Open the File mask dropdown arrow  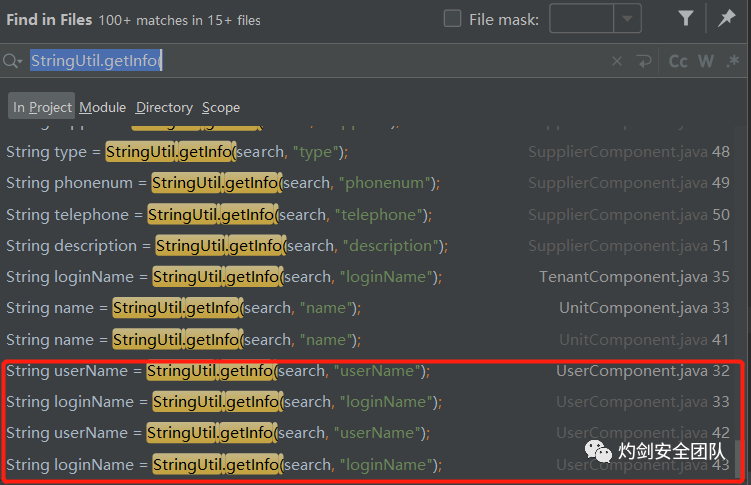pyautogui.click(x=627, y=19)
